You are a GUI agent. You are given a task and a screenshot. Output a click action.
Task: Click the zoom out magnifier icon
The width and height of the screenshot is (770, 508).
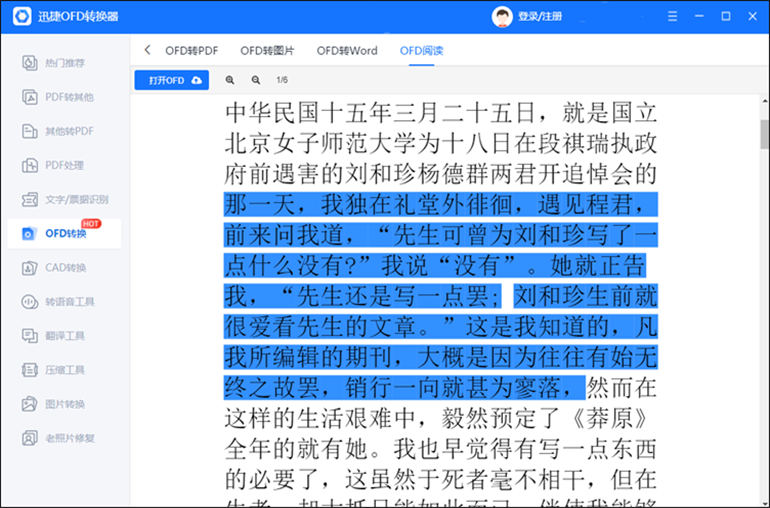(256, 80)
